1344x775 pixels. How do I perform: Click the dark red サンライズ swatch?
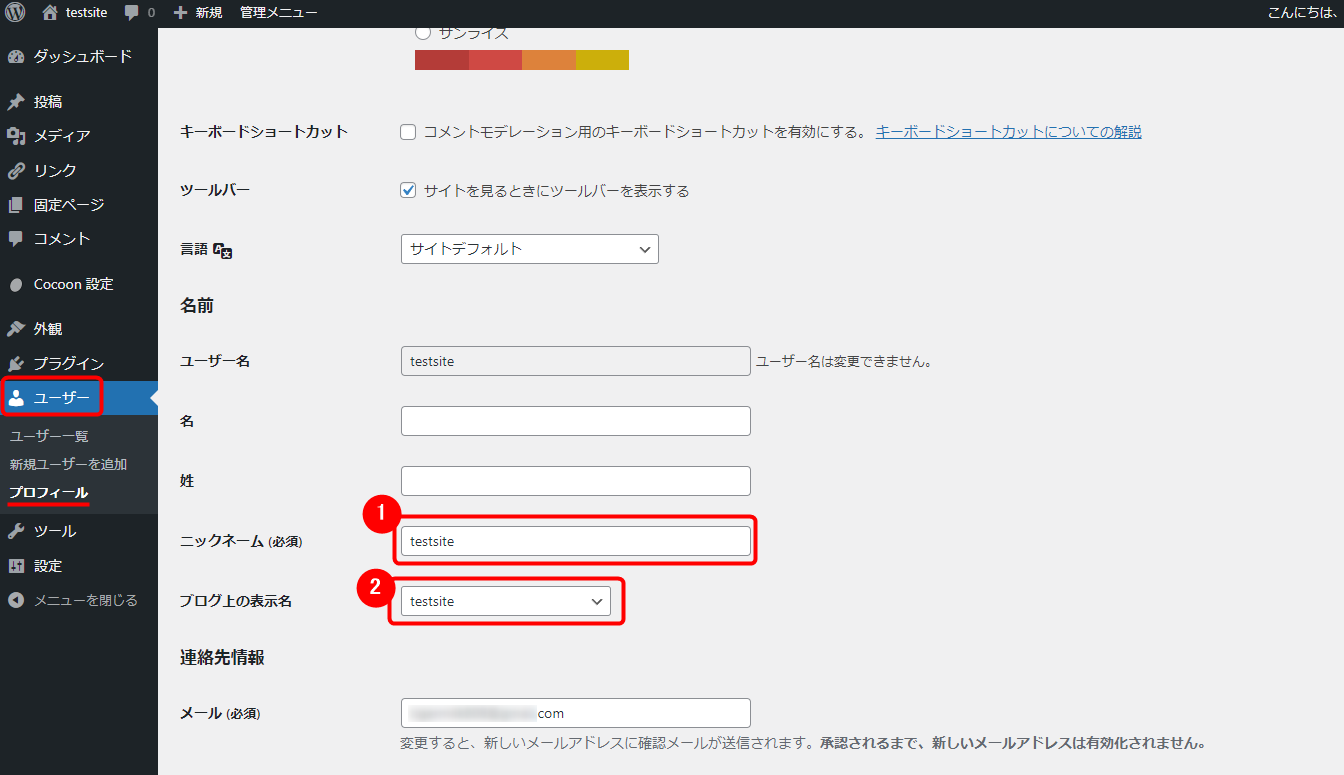click(441, 60)
